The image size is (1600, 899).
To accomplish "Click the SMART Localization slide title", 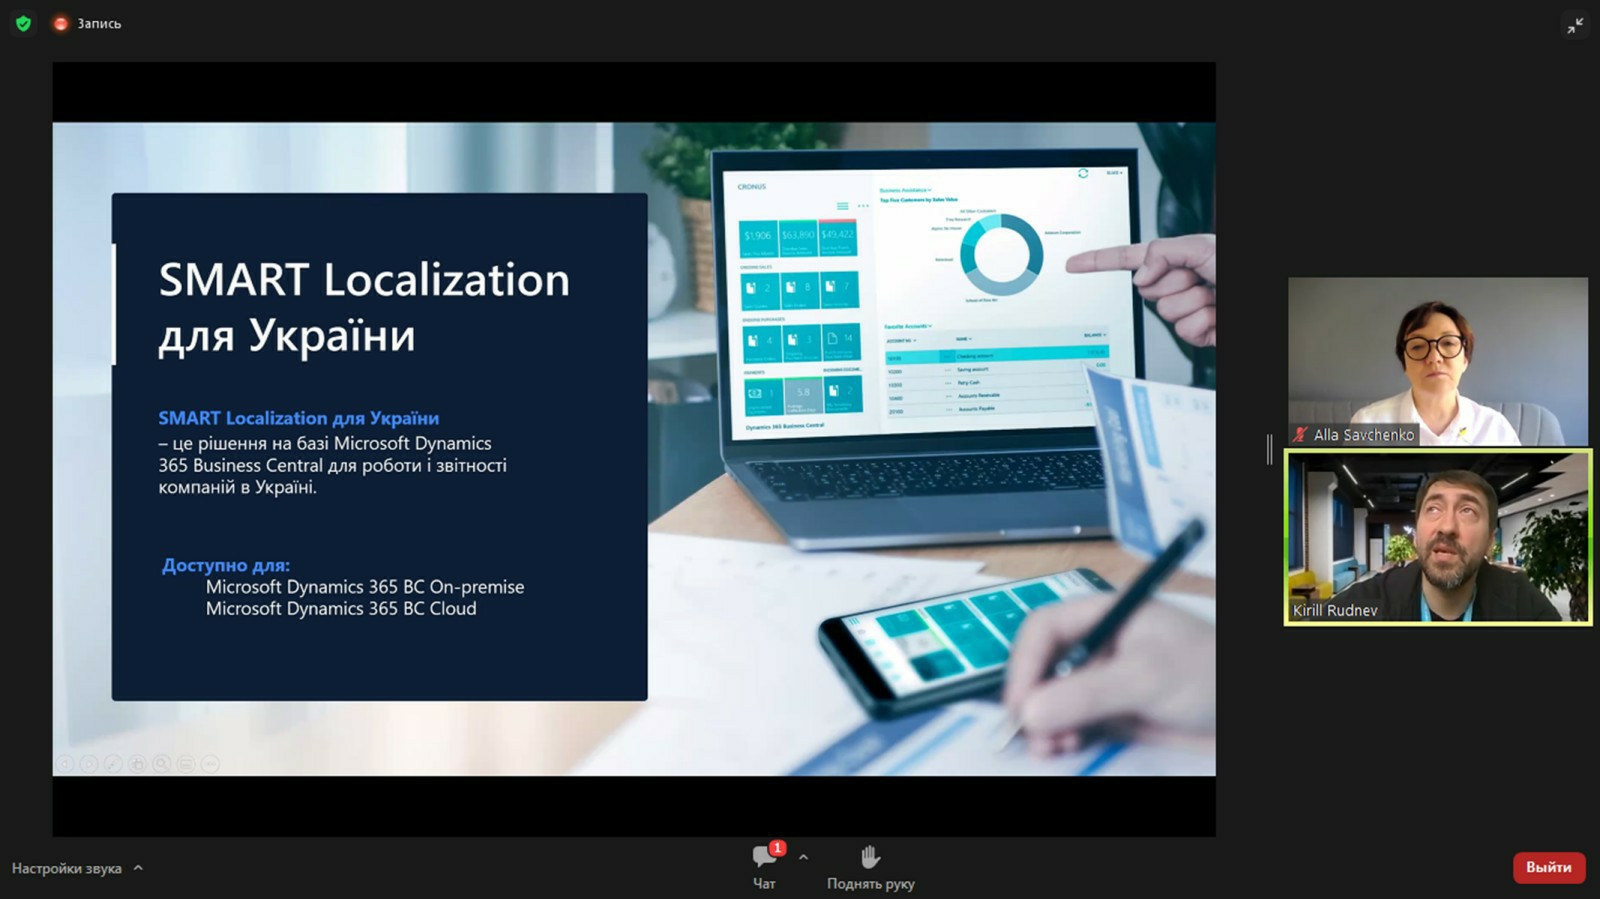I will (x=363, y=307).
